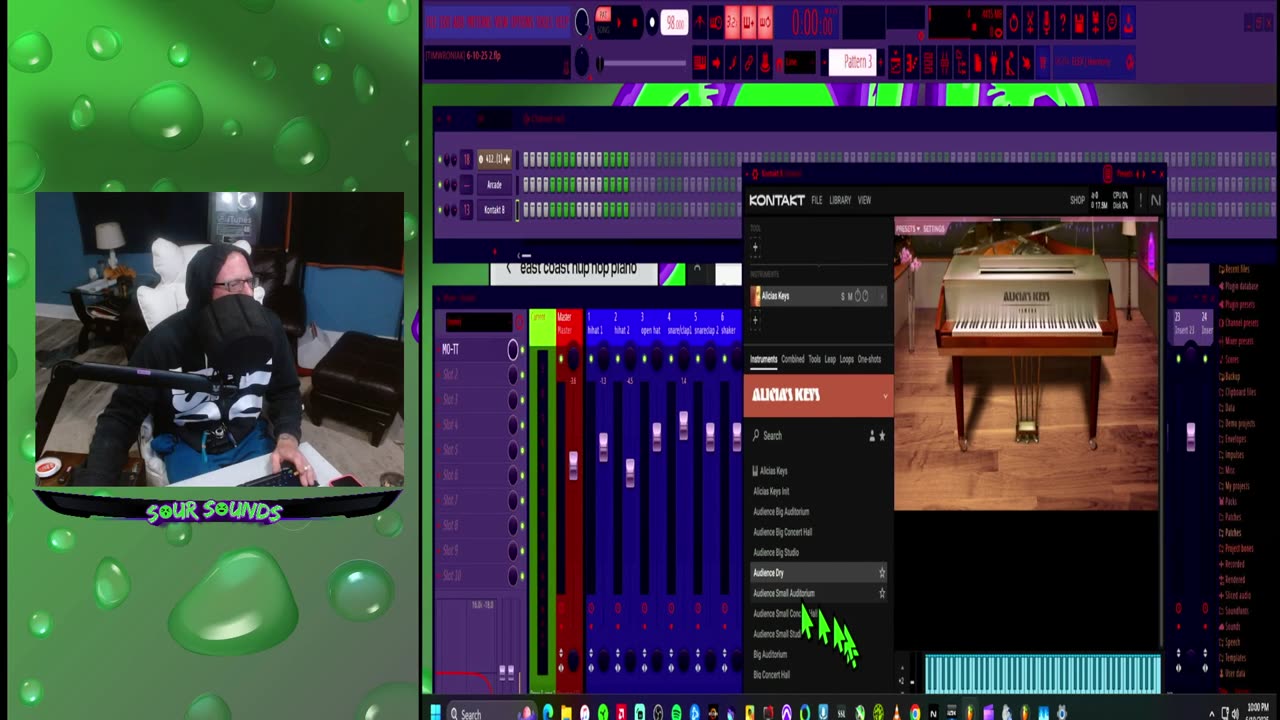This screenshot has width=1280, height=720.
Task: Select effect Slot 2 in mixer
Action: (x=476, y=374)
